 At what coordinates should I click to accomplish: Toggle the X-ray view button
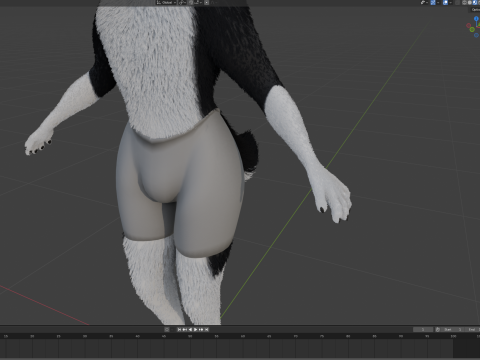coord(457,2)
